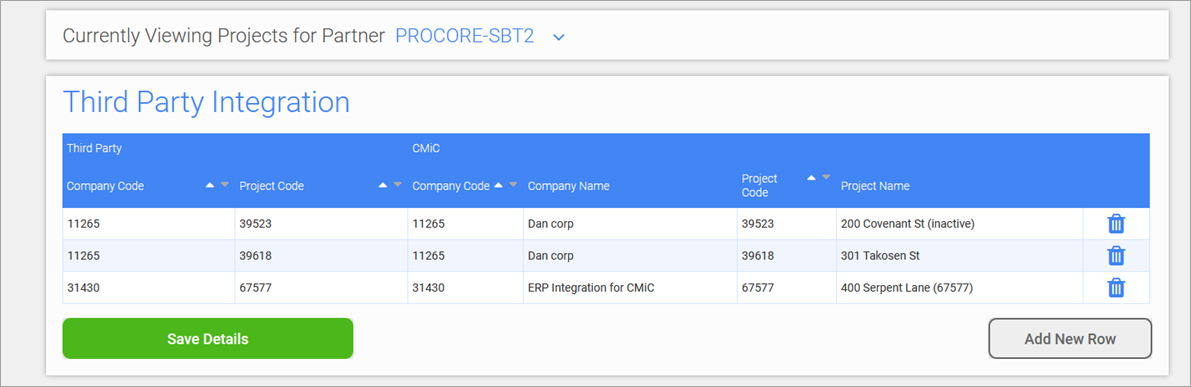
Task: Delete the 301 Takosen St row
Action: 1116,256
